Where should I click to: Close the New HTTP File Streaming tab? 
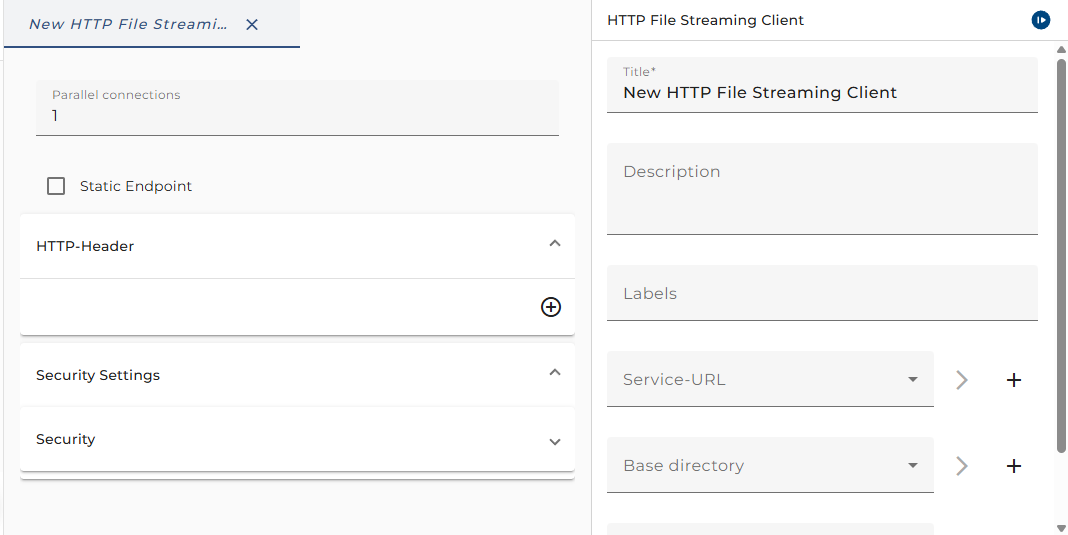(252, 25)
